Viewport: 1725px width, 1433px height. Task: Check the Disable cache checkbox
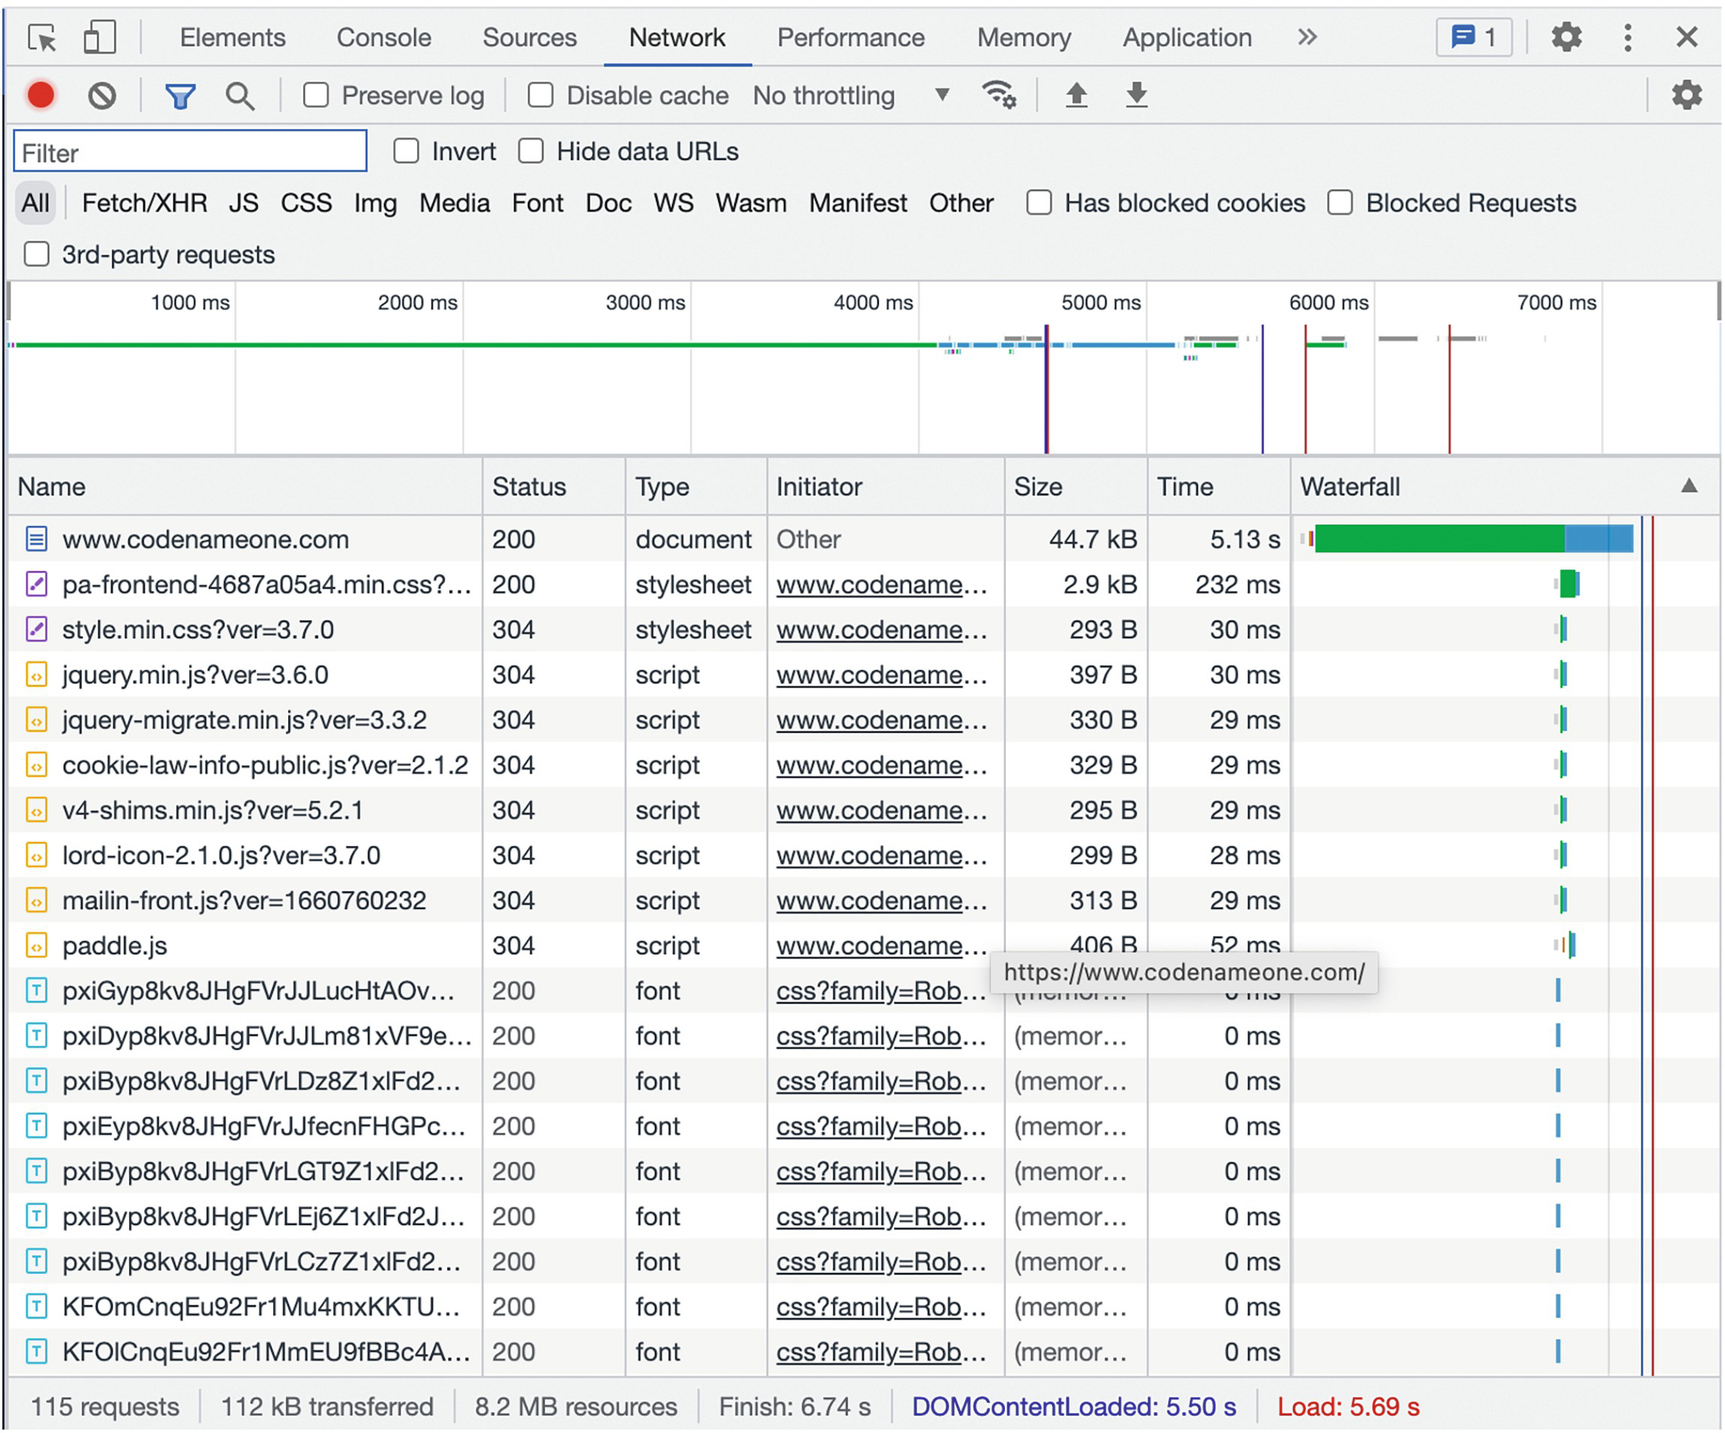540,95
